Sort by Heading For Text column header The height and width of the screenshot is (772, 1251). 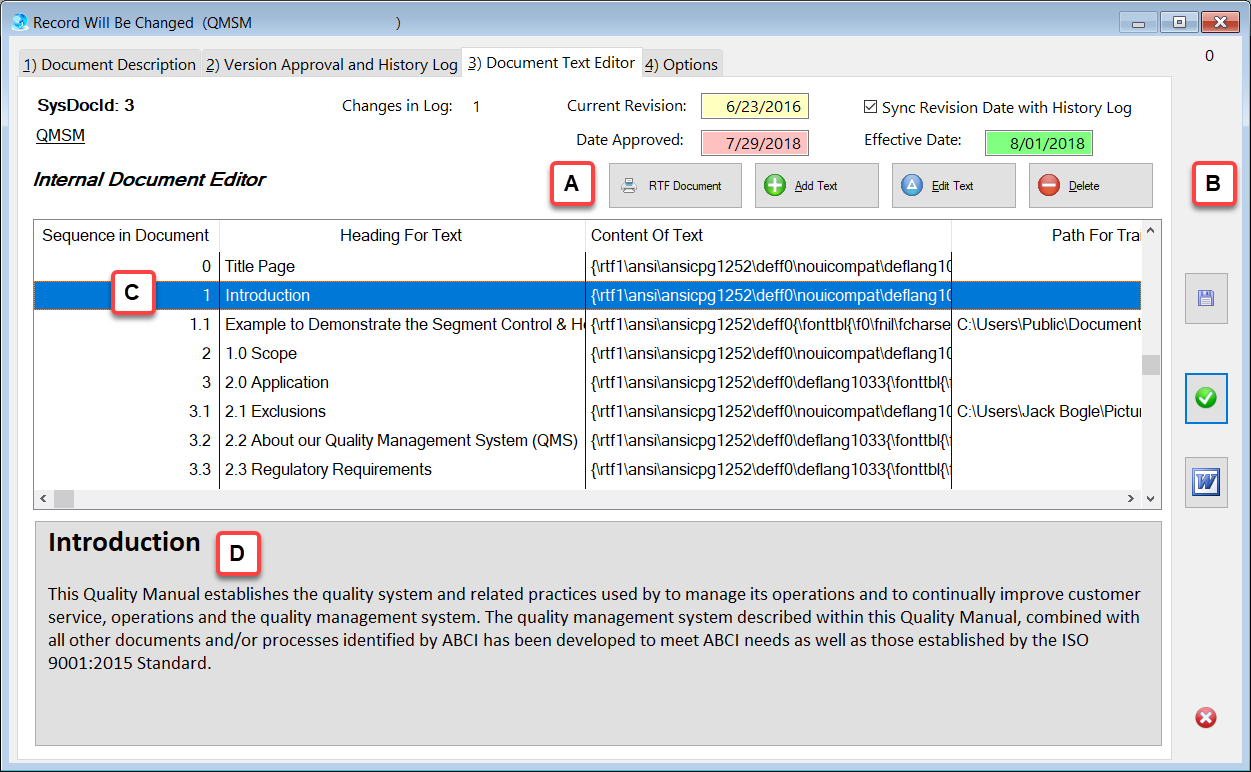pos(401,236)
